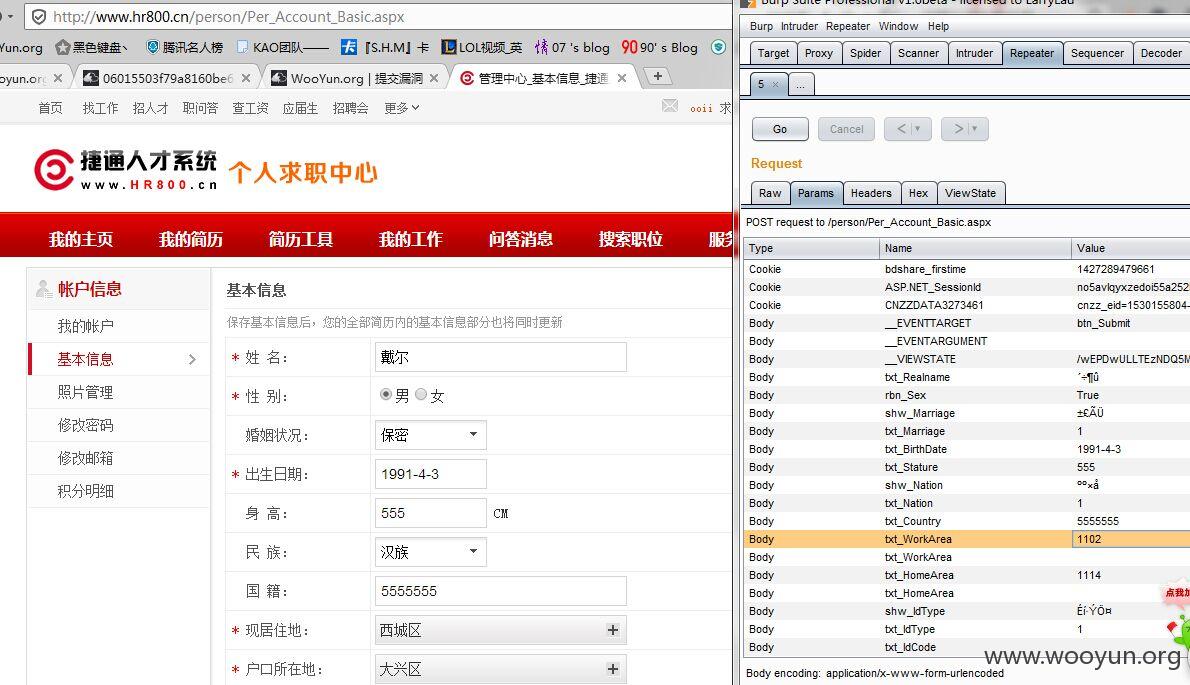
Task: Show request Hex view
Action: click(918, 193)
